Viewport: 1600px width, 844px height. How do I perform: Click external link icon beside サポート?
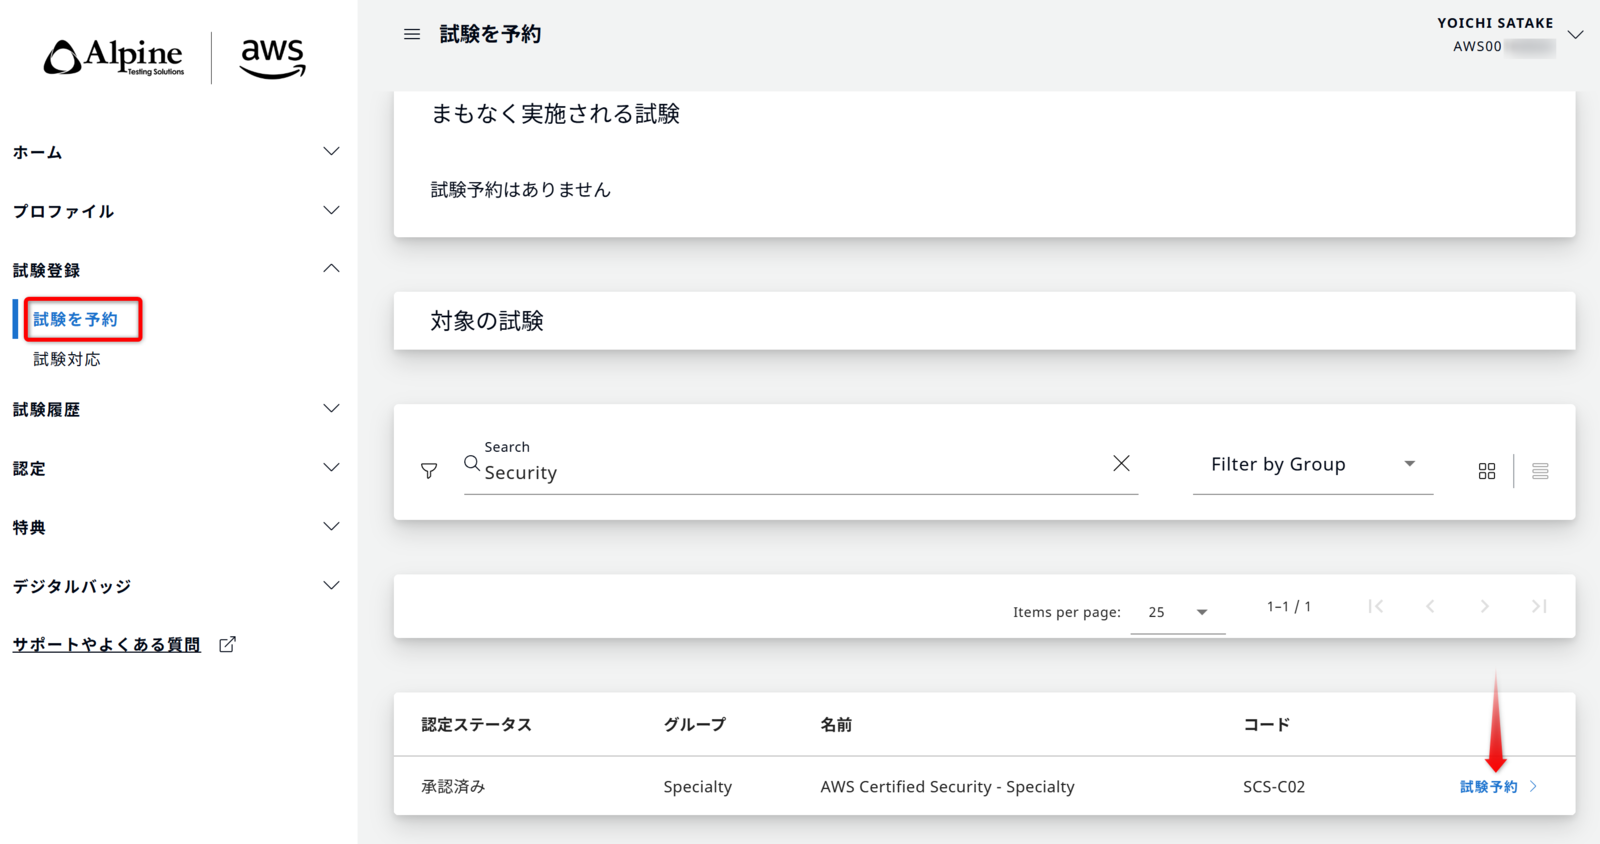(227, 644)
